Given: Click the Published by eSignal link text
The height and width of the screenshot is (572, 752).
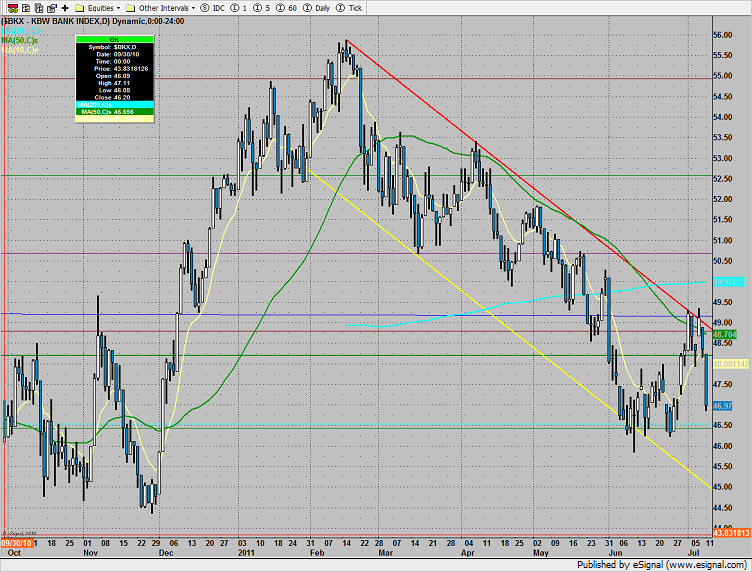Looking at the screenshot, I should click(x=662, y=565).
